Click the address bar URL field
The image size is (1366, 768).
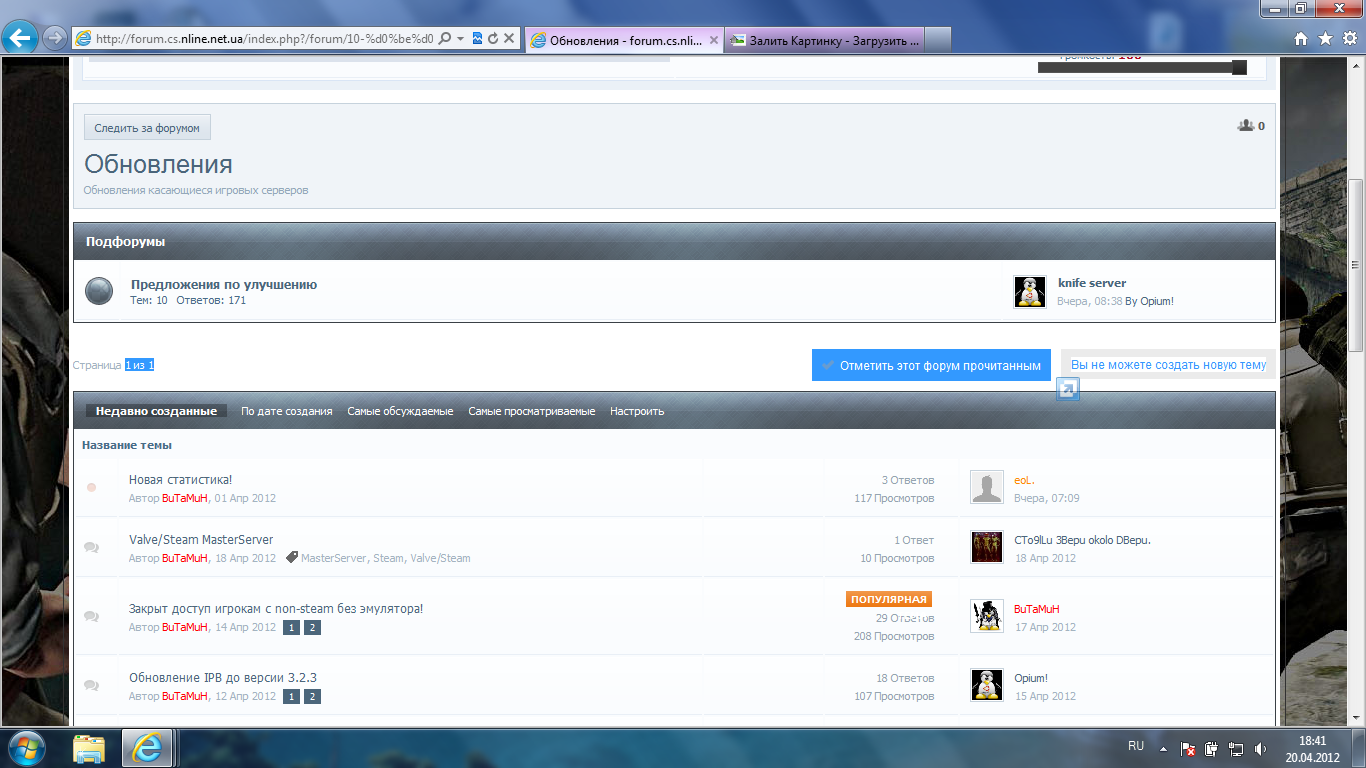(x=265, y=39)
